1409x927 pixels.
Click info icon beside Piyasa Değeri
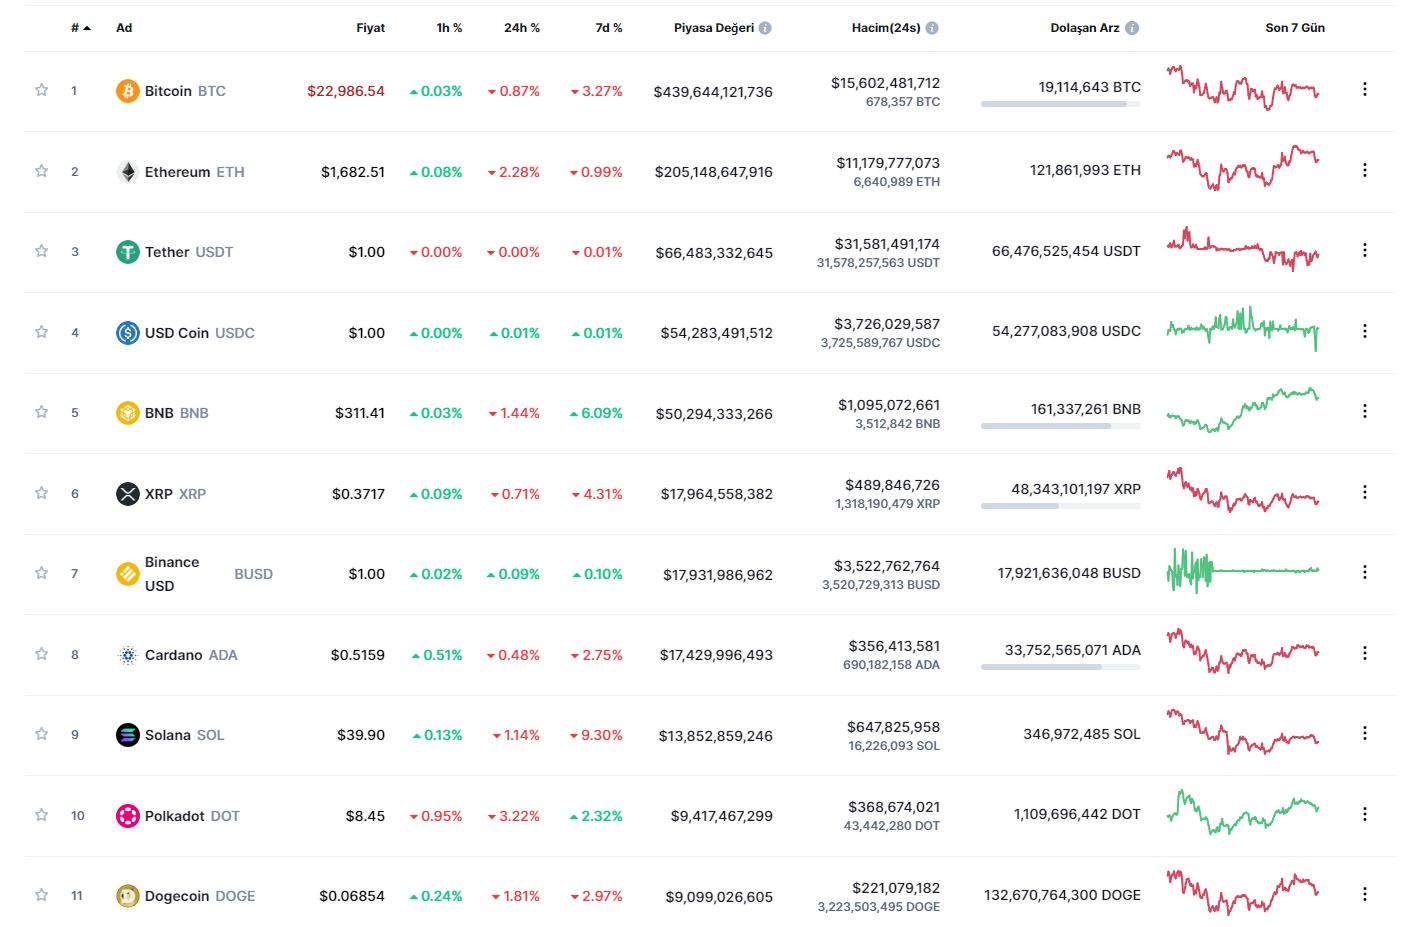coord(765,28)
